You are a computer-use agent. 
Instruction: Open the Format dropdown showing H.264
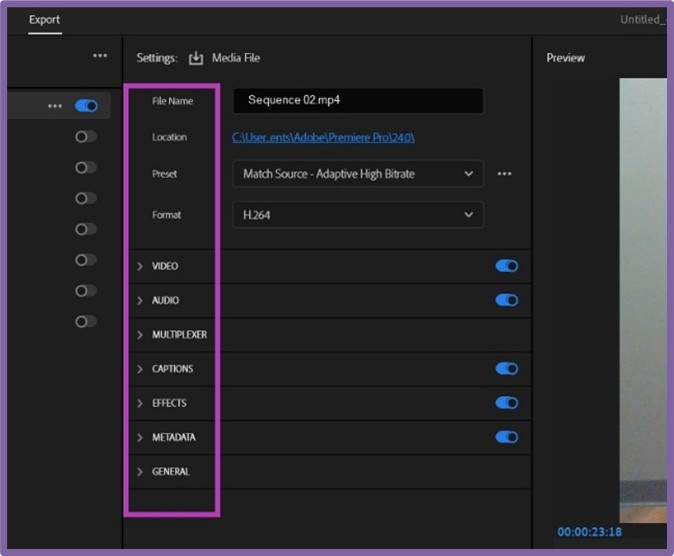pyautogui.click(x=358, y=215)
